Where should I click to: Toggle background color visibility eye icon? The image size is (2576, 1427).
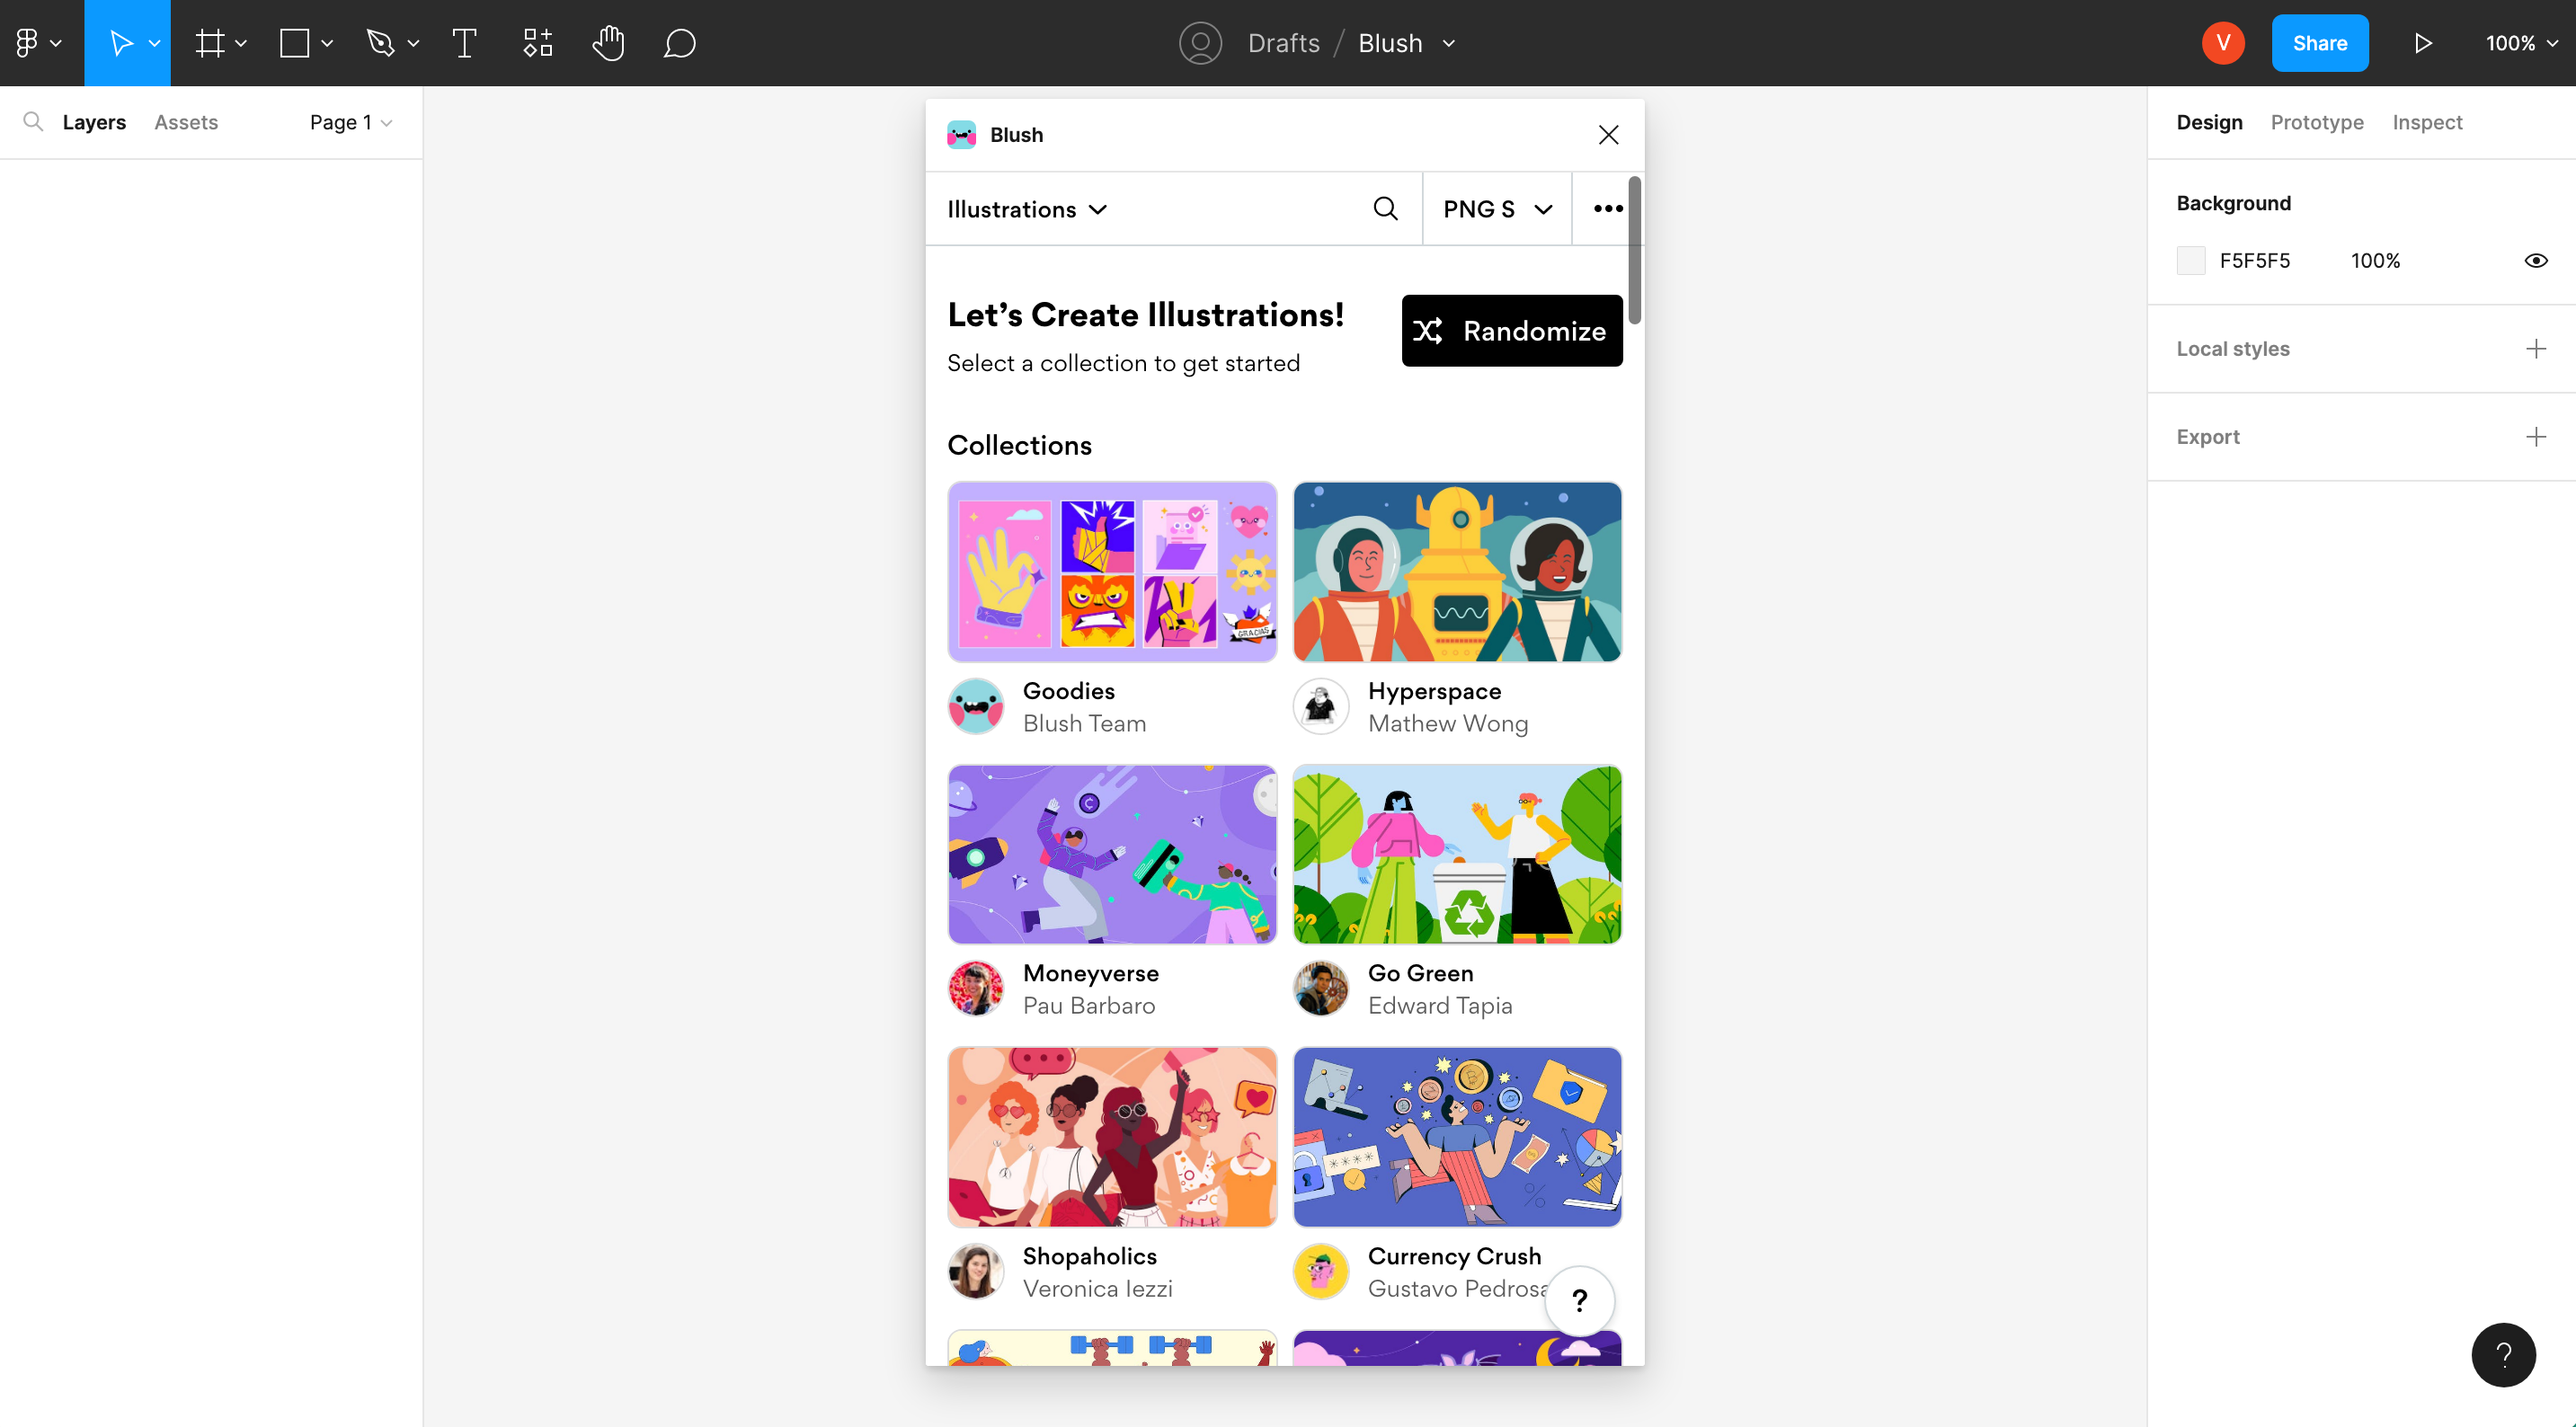click(2536, 260)
